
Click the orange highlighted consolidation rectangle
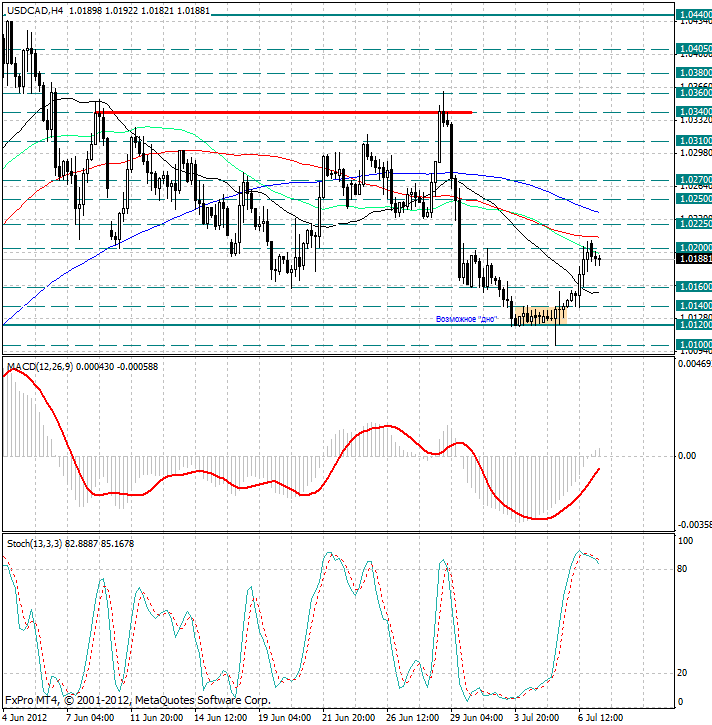[541, 315]
